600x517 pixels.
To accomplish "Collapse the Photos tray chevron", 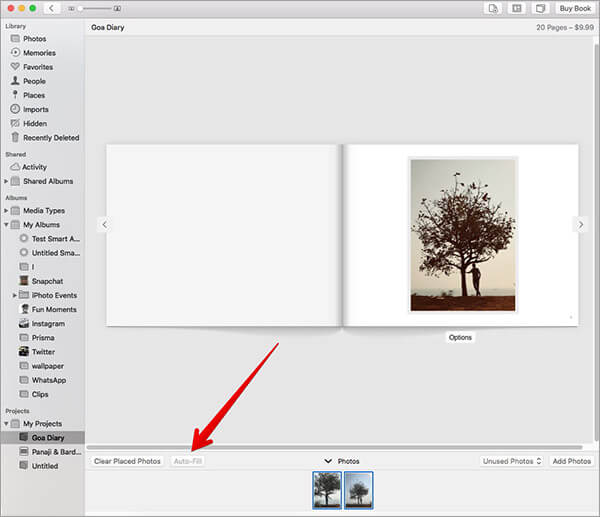I will pos(328,461).
